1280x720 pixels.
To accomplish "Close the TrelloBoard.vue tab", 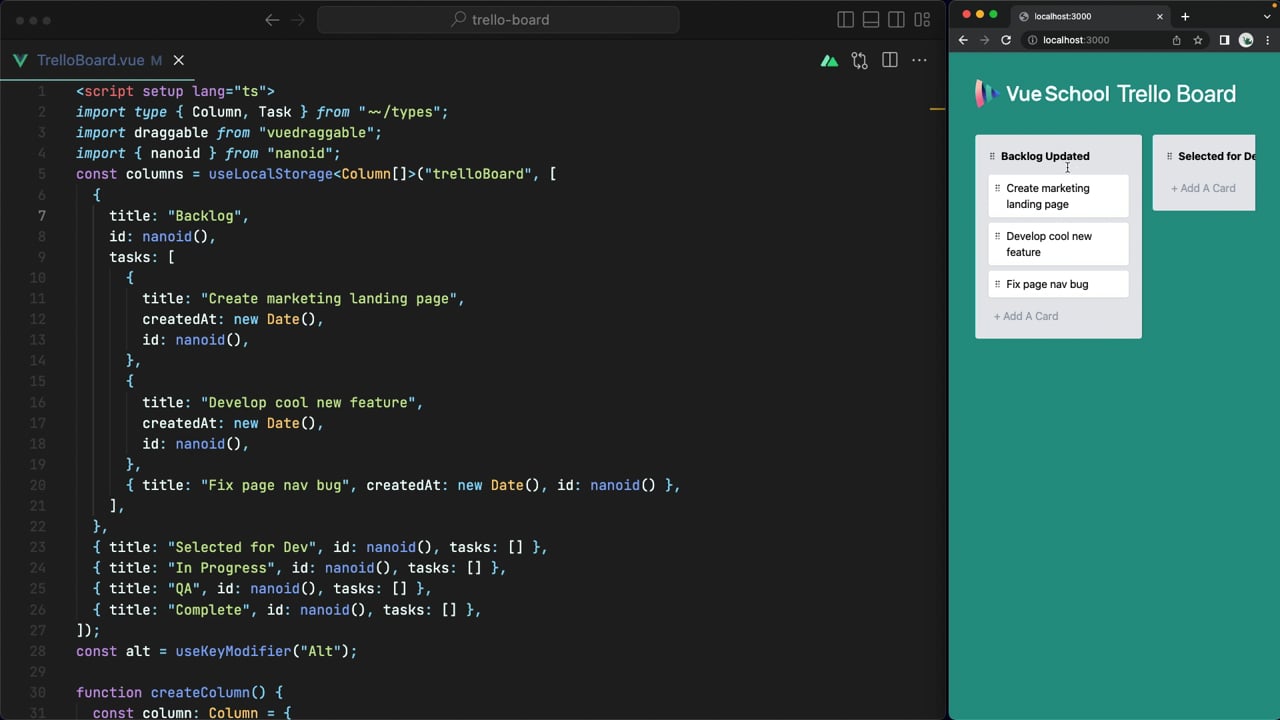I will tap(178, 60).
